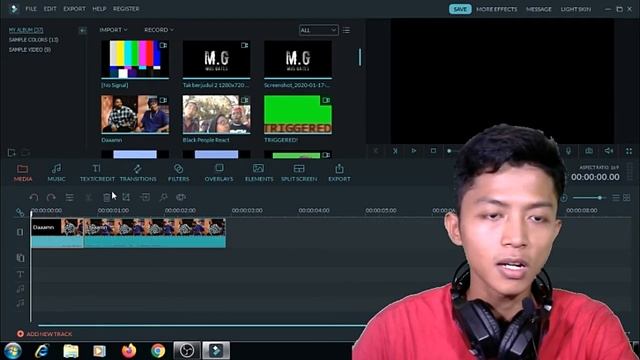Open the File menu

(x=31, y=9)
